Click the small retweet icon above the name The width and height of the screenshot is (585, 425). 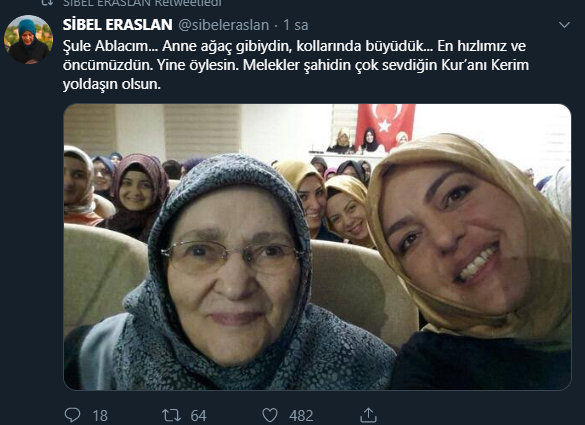pyautogui.click(x=47, y=3)
